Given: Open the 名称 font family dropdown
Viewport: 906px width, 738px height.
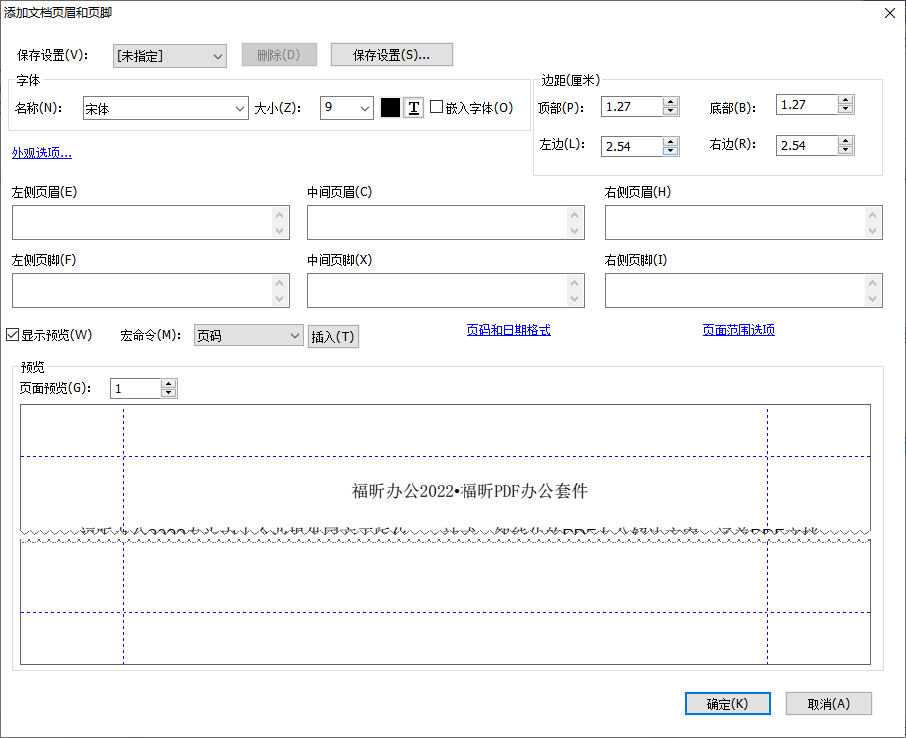Looking at the screenshot, I should 239,108.
